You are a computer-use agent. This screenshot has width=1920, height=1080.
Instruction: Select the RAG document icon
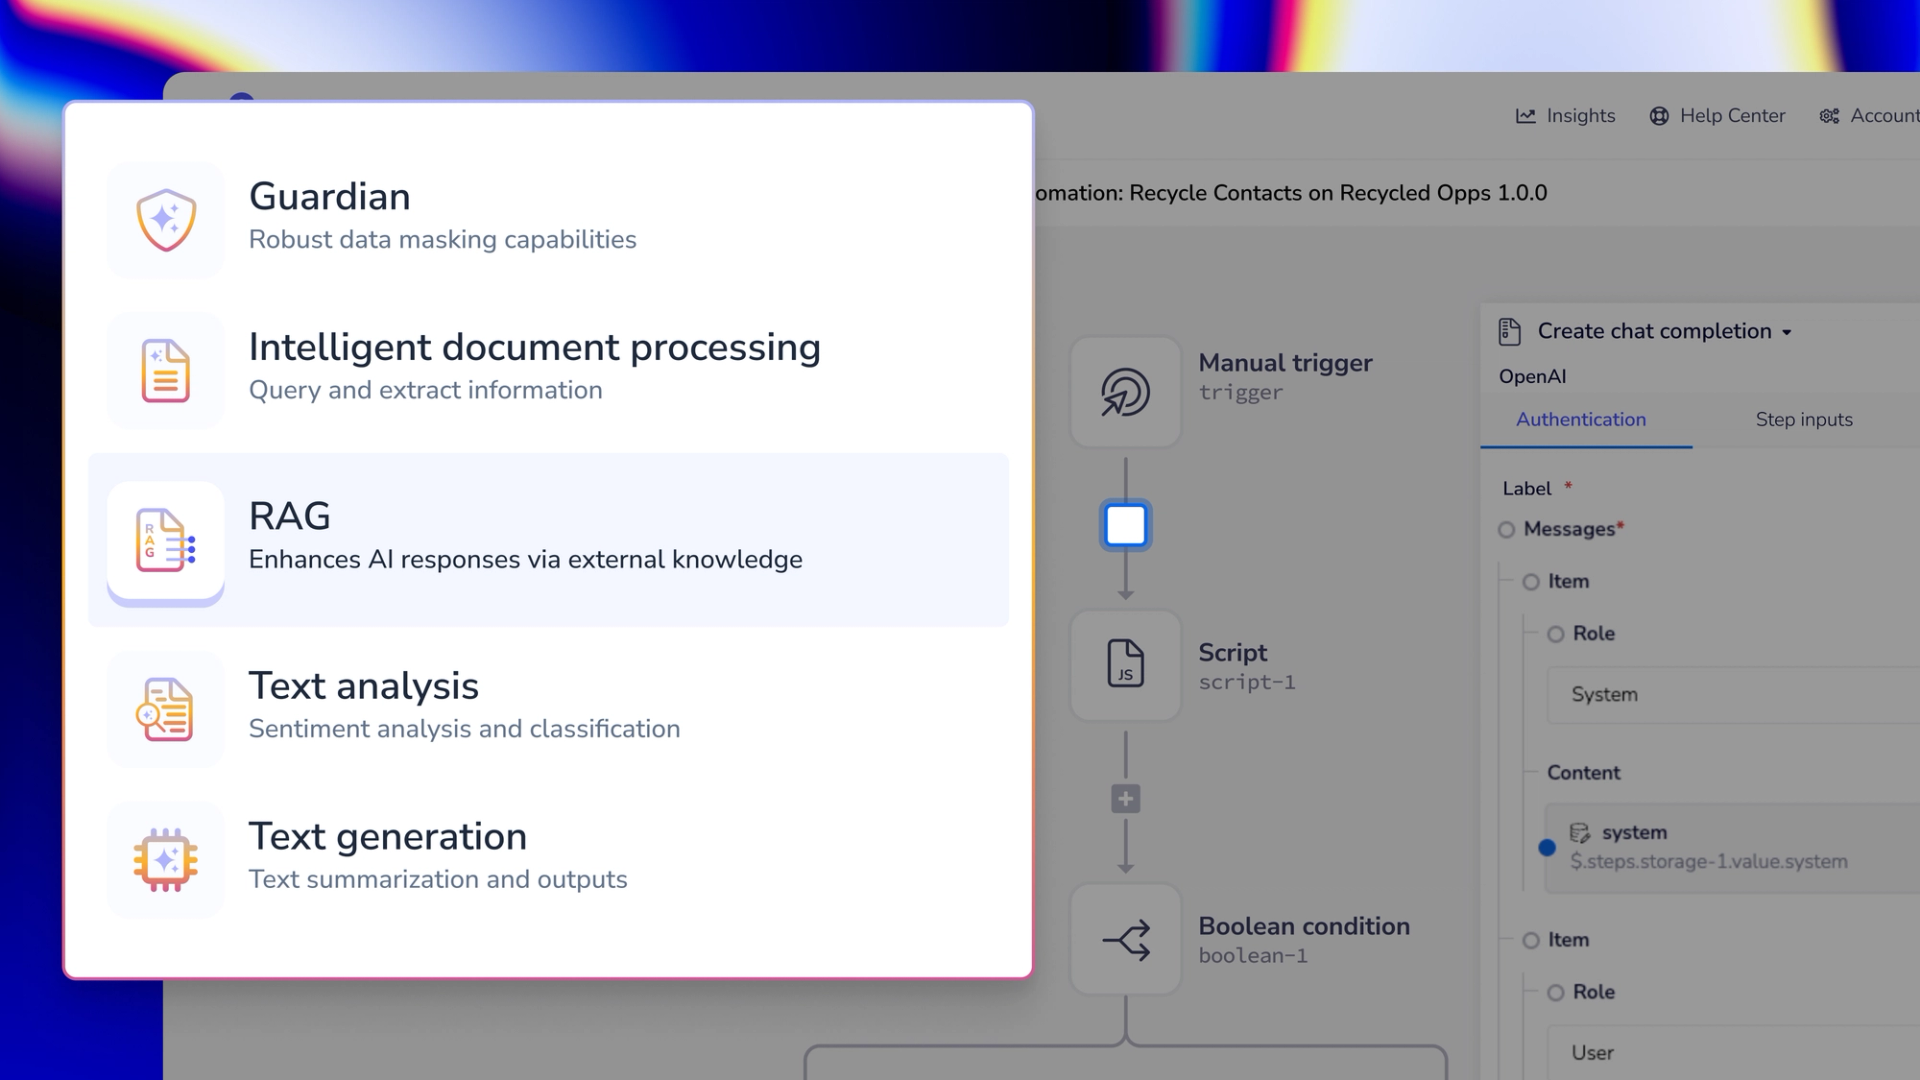click(166, 541)
